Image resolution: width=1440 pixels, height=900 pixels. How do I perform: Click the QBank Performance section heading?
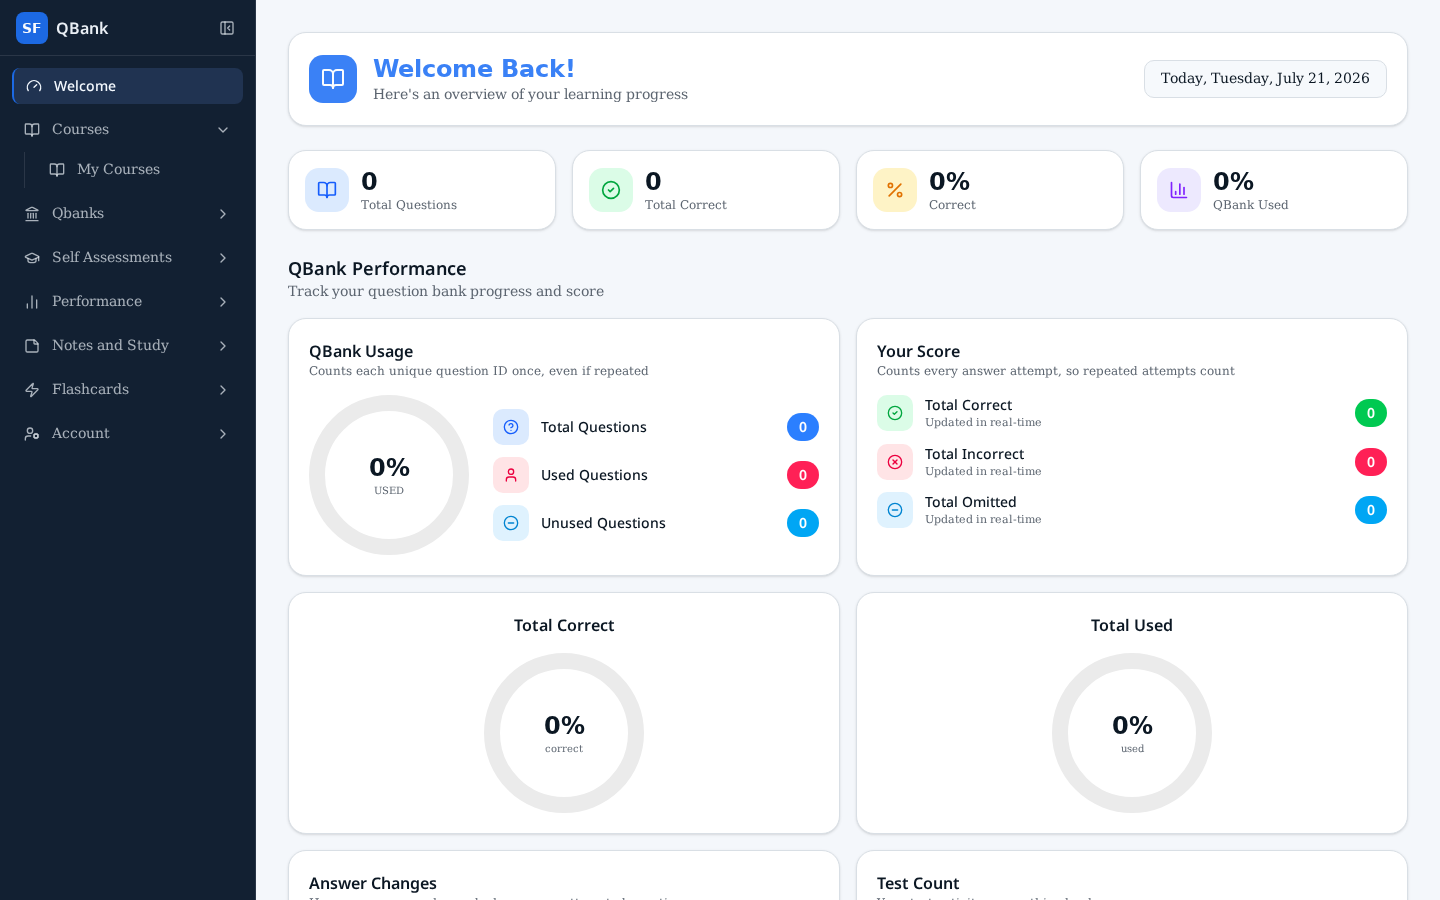(x=377, y=269)
